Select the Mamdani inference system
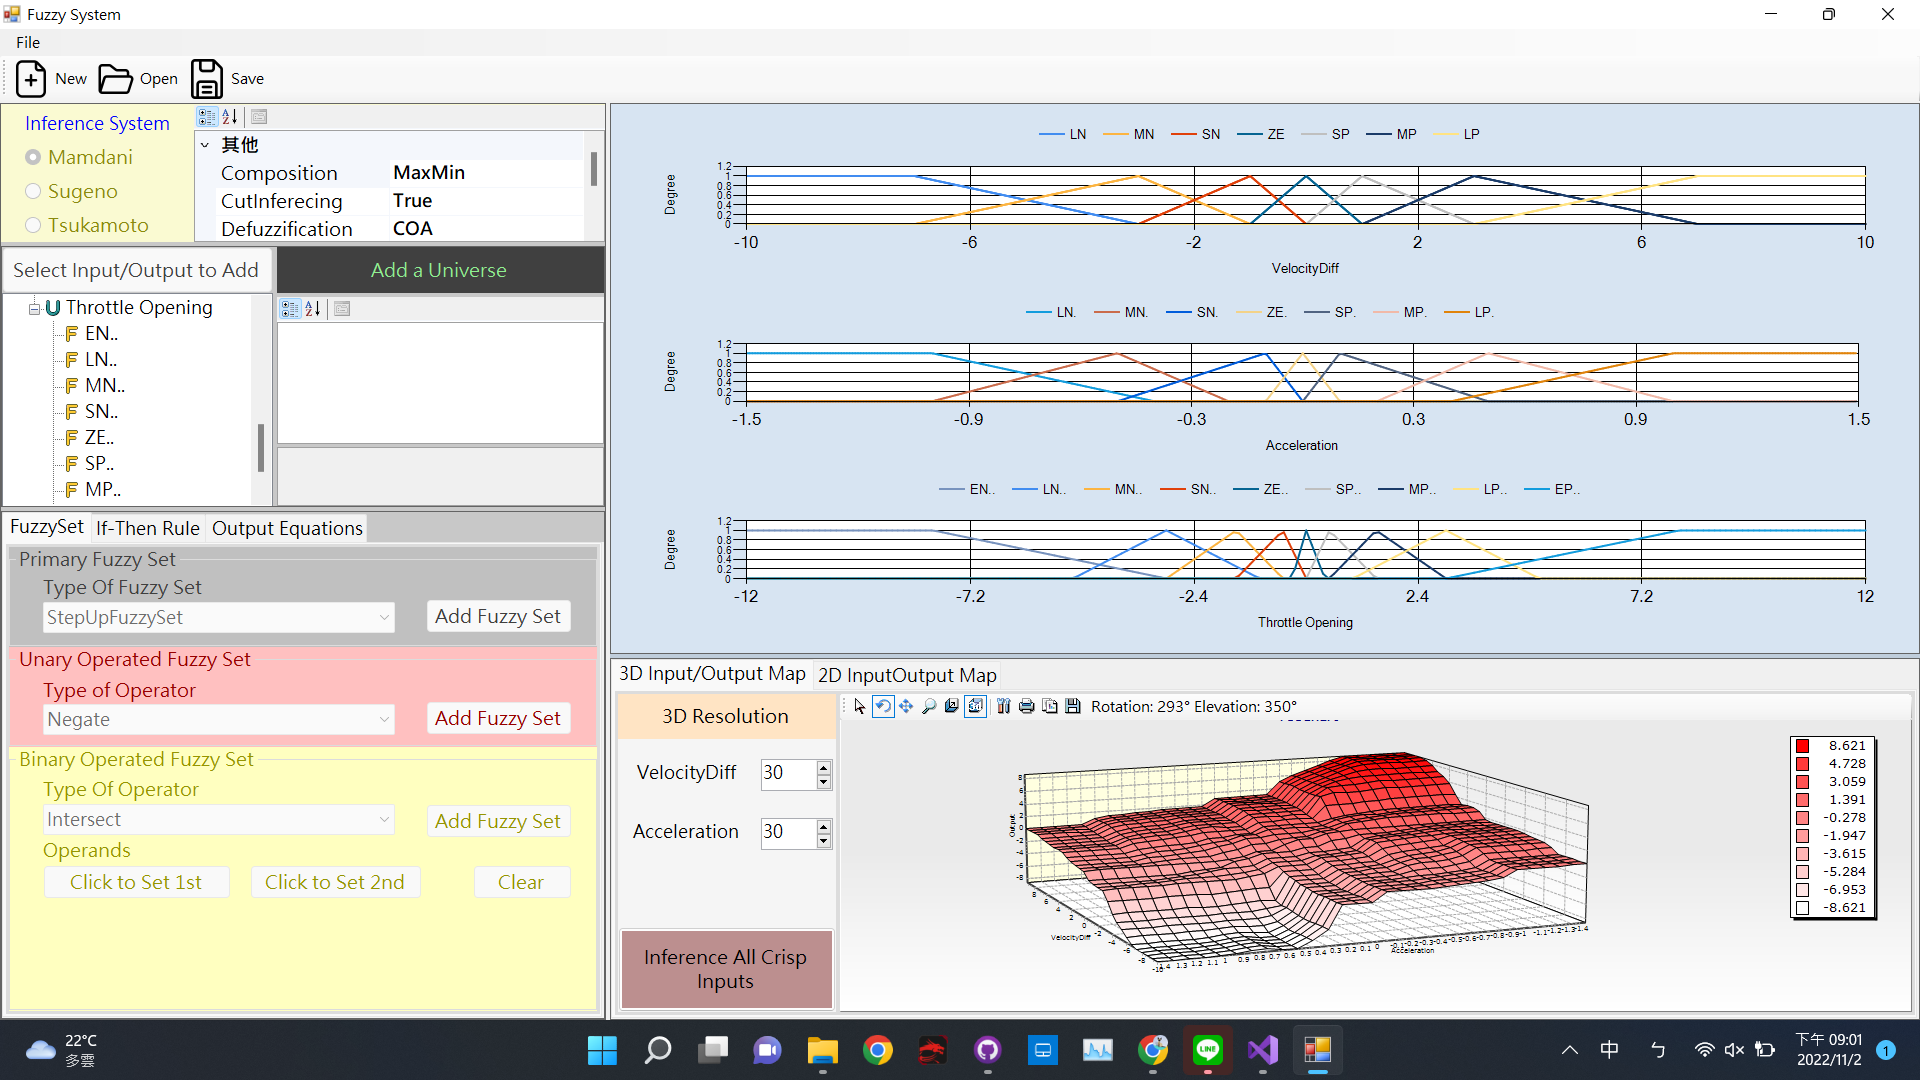 (x=34, y=157)
